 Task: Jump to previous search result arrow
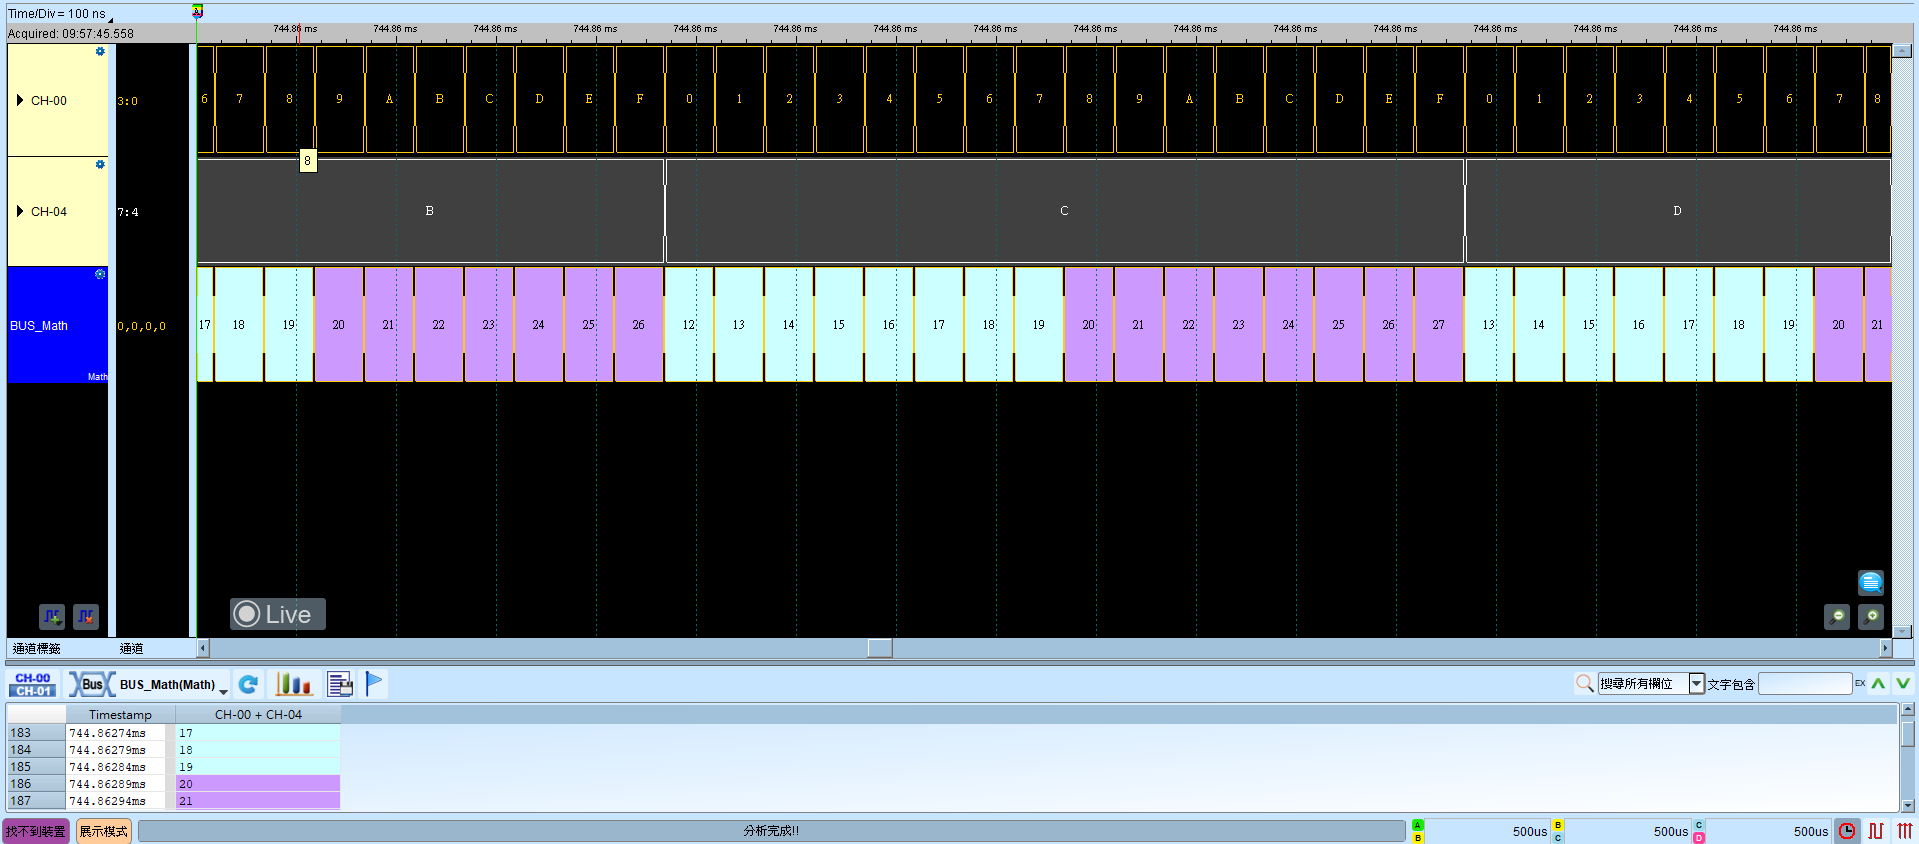(x=1878, y=684)
